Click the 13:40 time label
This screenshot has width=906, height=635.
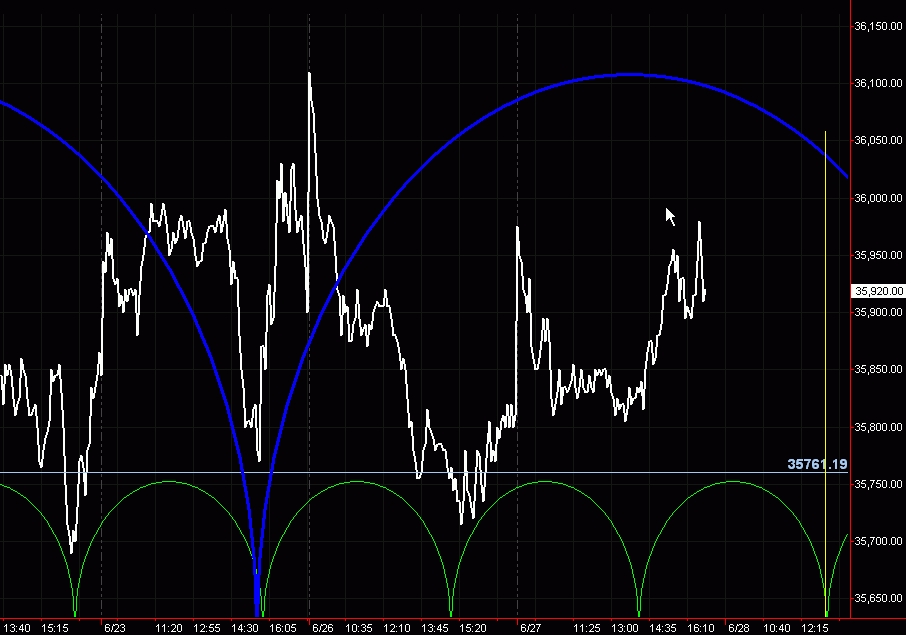pos(17,628)
